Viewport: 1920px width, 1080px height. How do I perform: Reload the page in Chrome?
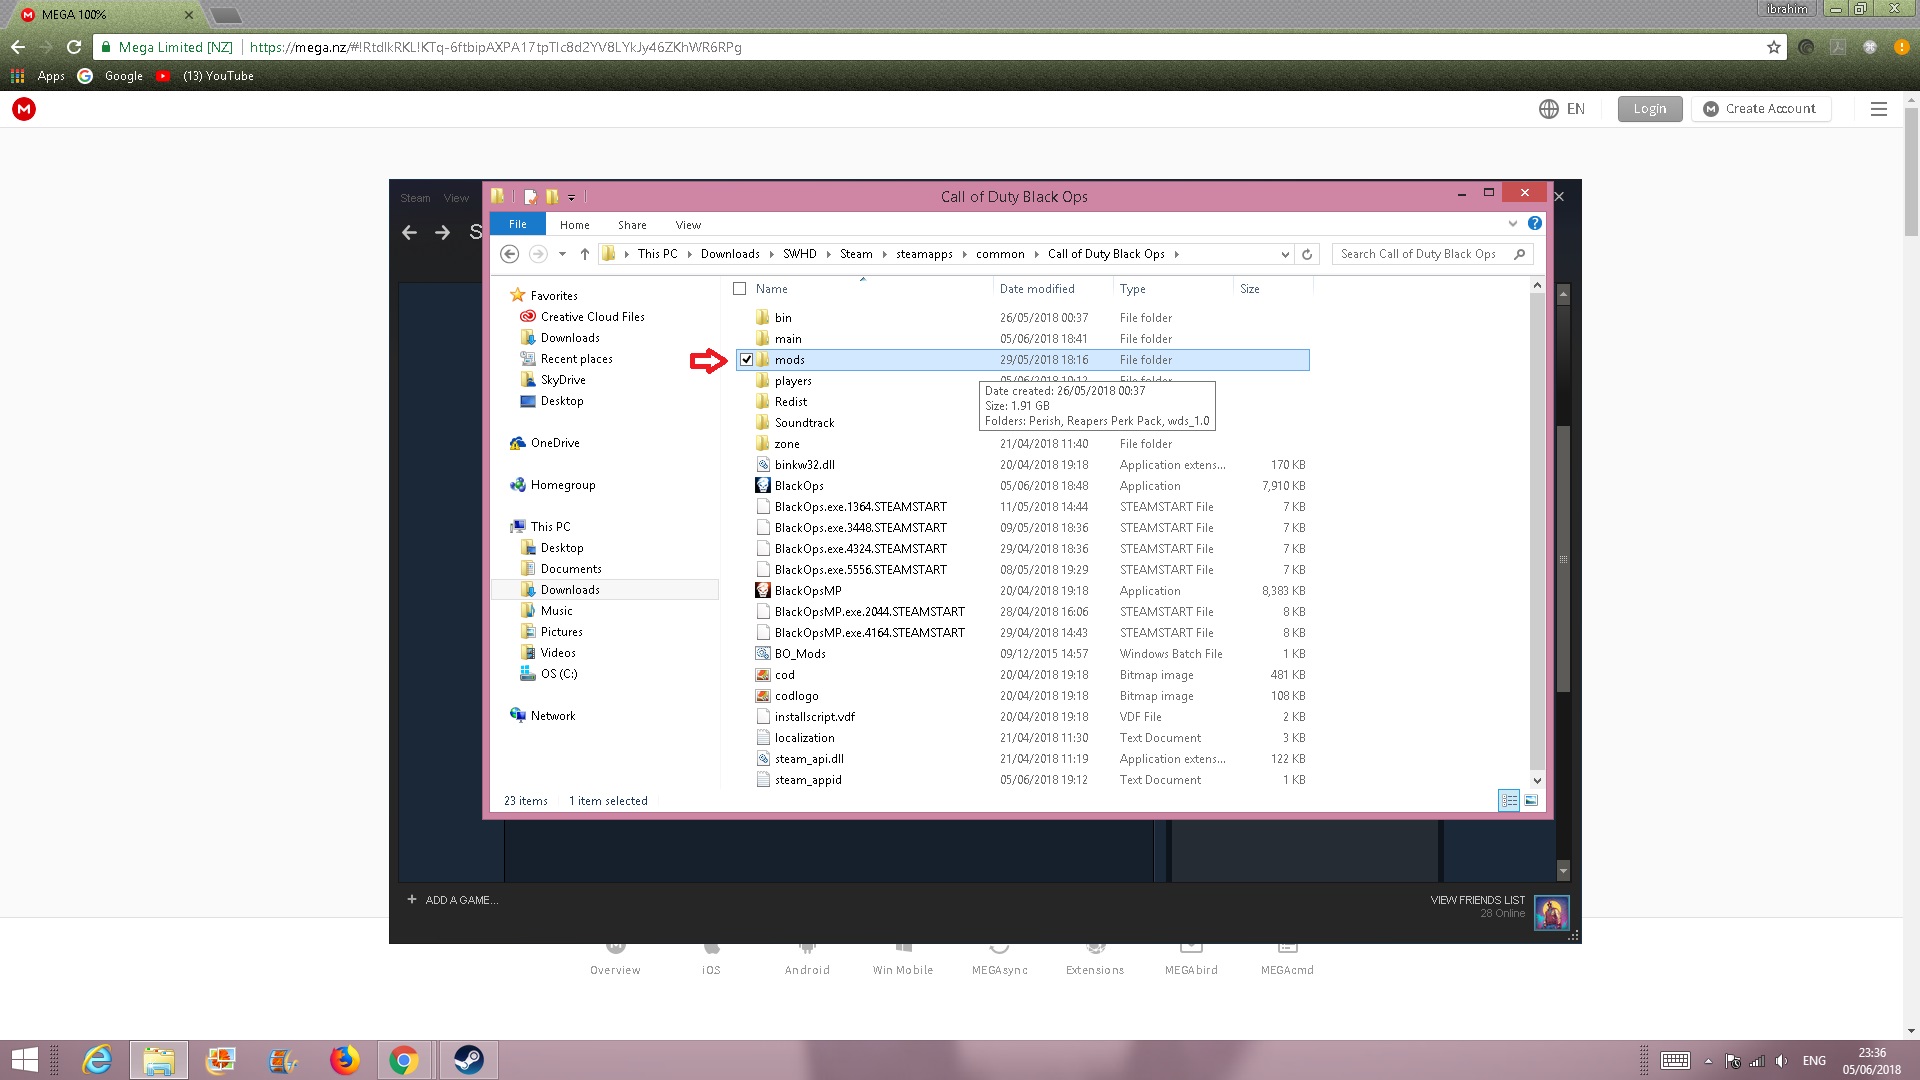pos(74,47)
